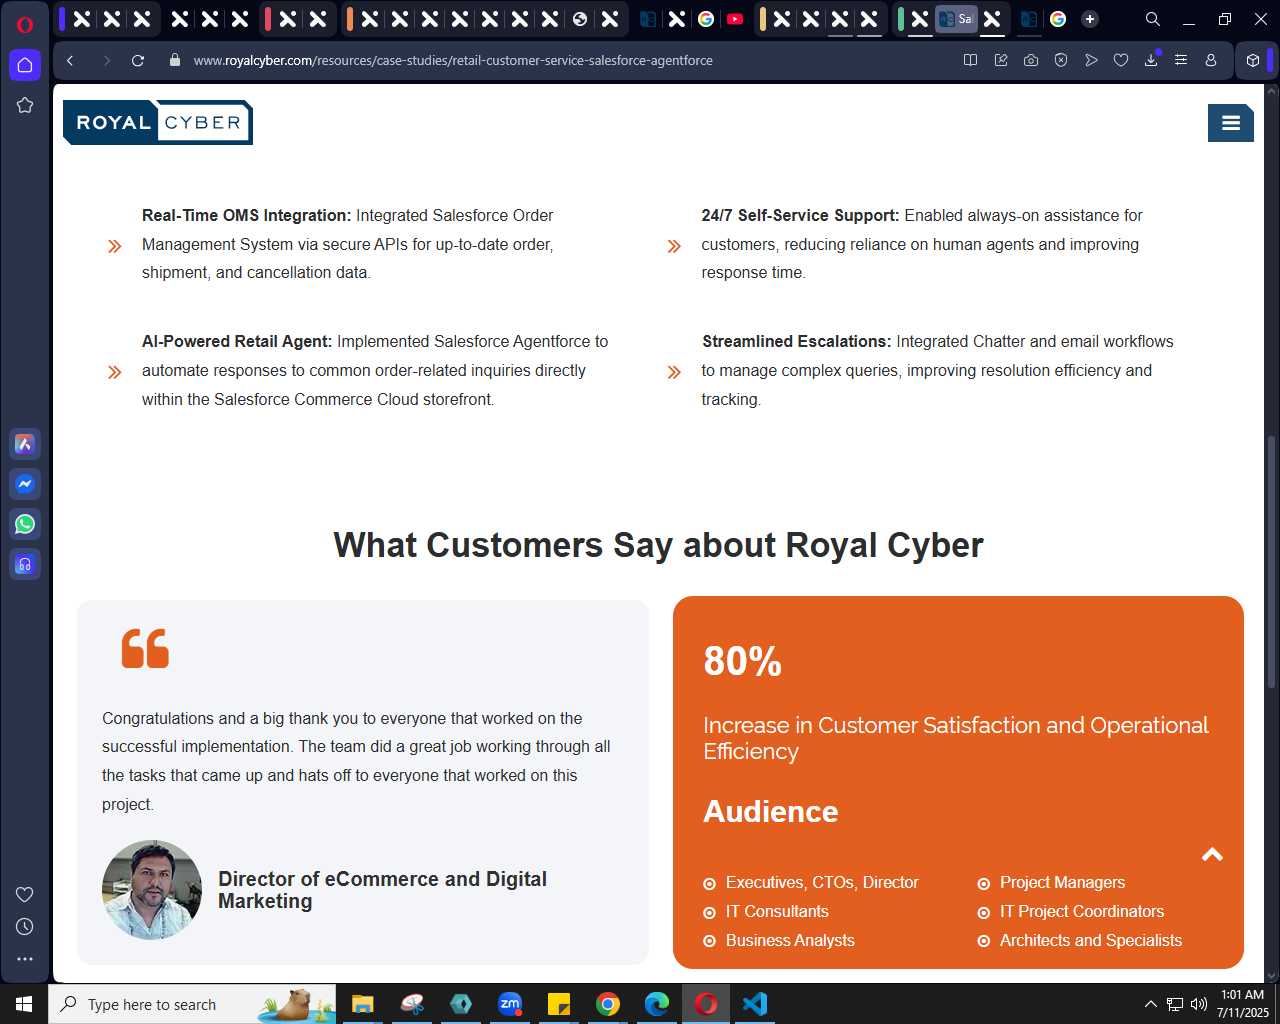
Task: Click 'IT Consultants' list item
Action: tap(777, 911)
